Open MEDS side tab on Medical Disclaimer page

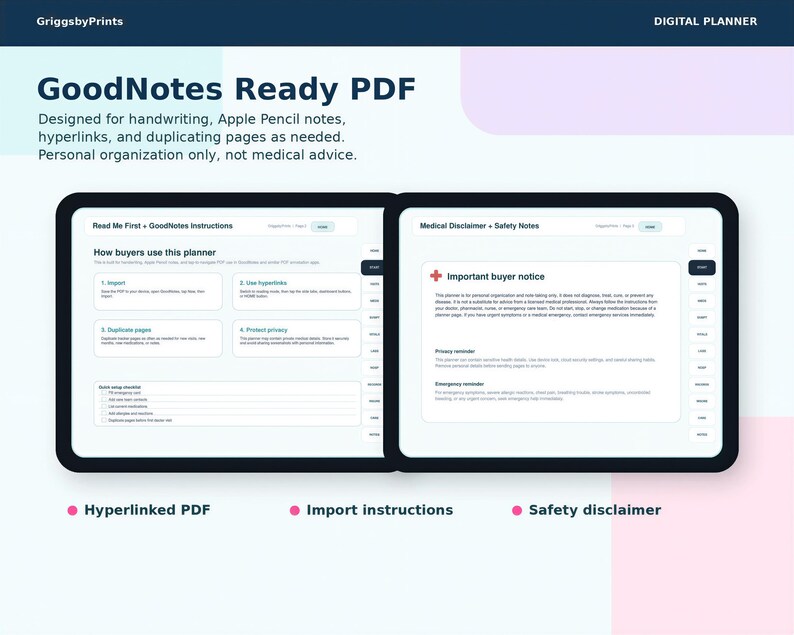[702, 301]
